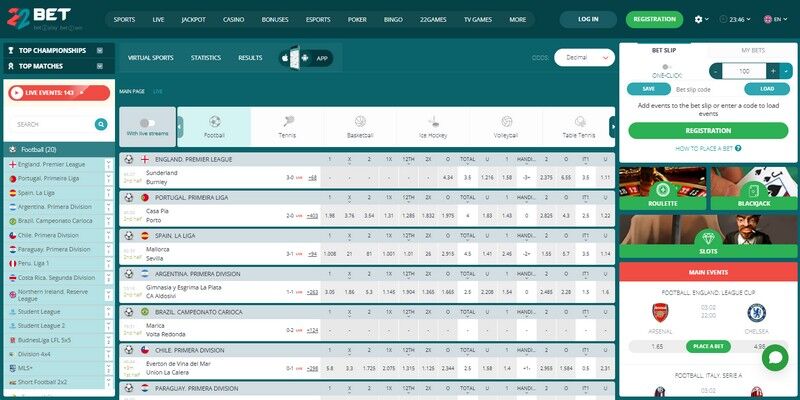Open the ESPORTS menu
Image resolution: width=800 pixels, height=400 pixels.
tap(318, 19)
